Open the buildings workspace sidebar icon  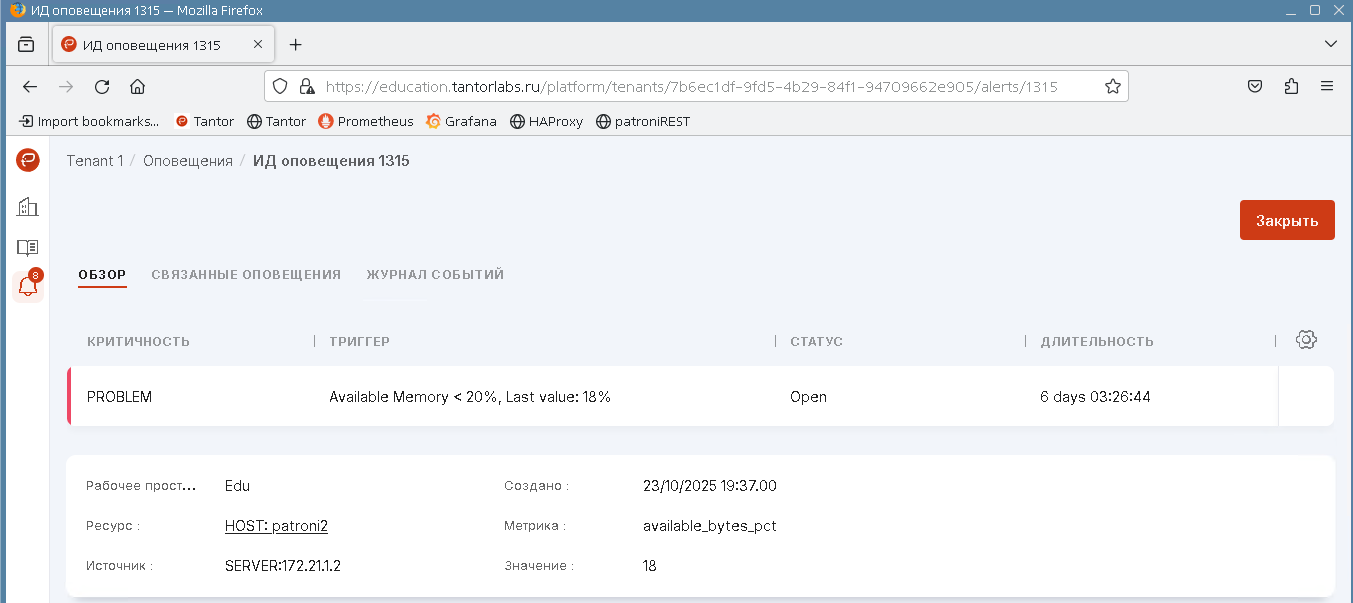[x=27, y=207]
